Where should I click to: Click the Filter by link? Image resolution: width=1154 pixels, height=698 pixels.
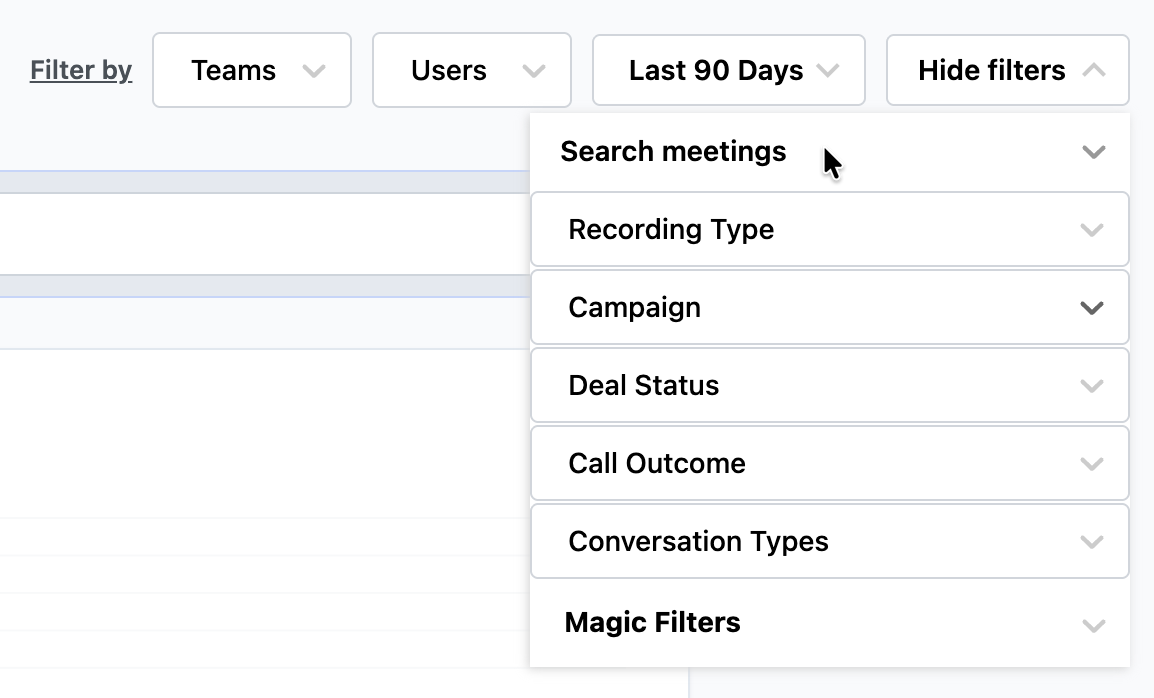[81, 71]
